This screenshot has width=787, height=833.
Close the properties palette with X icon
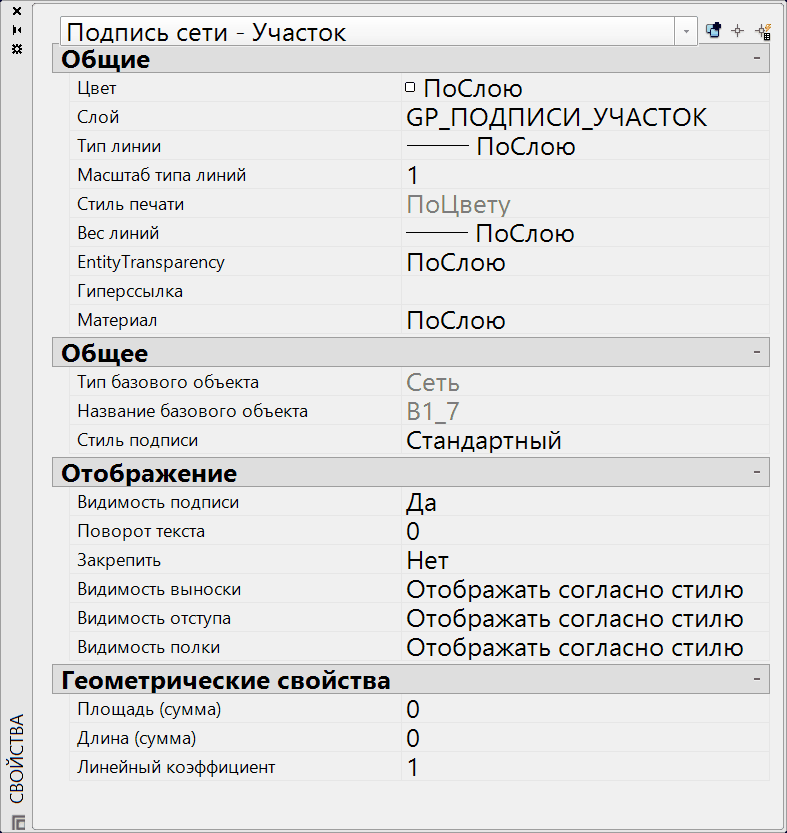pos(17,11)
